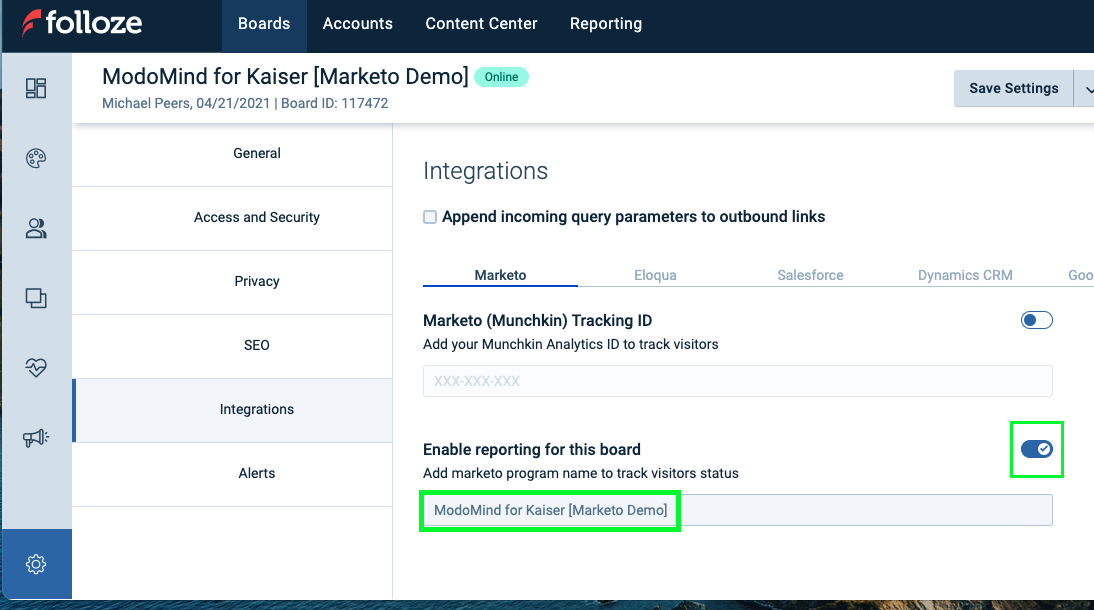
Task: Open the General settings section
Action: (232, 154)
